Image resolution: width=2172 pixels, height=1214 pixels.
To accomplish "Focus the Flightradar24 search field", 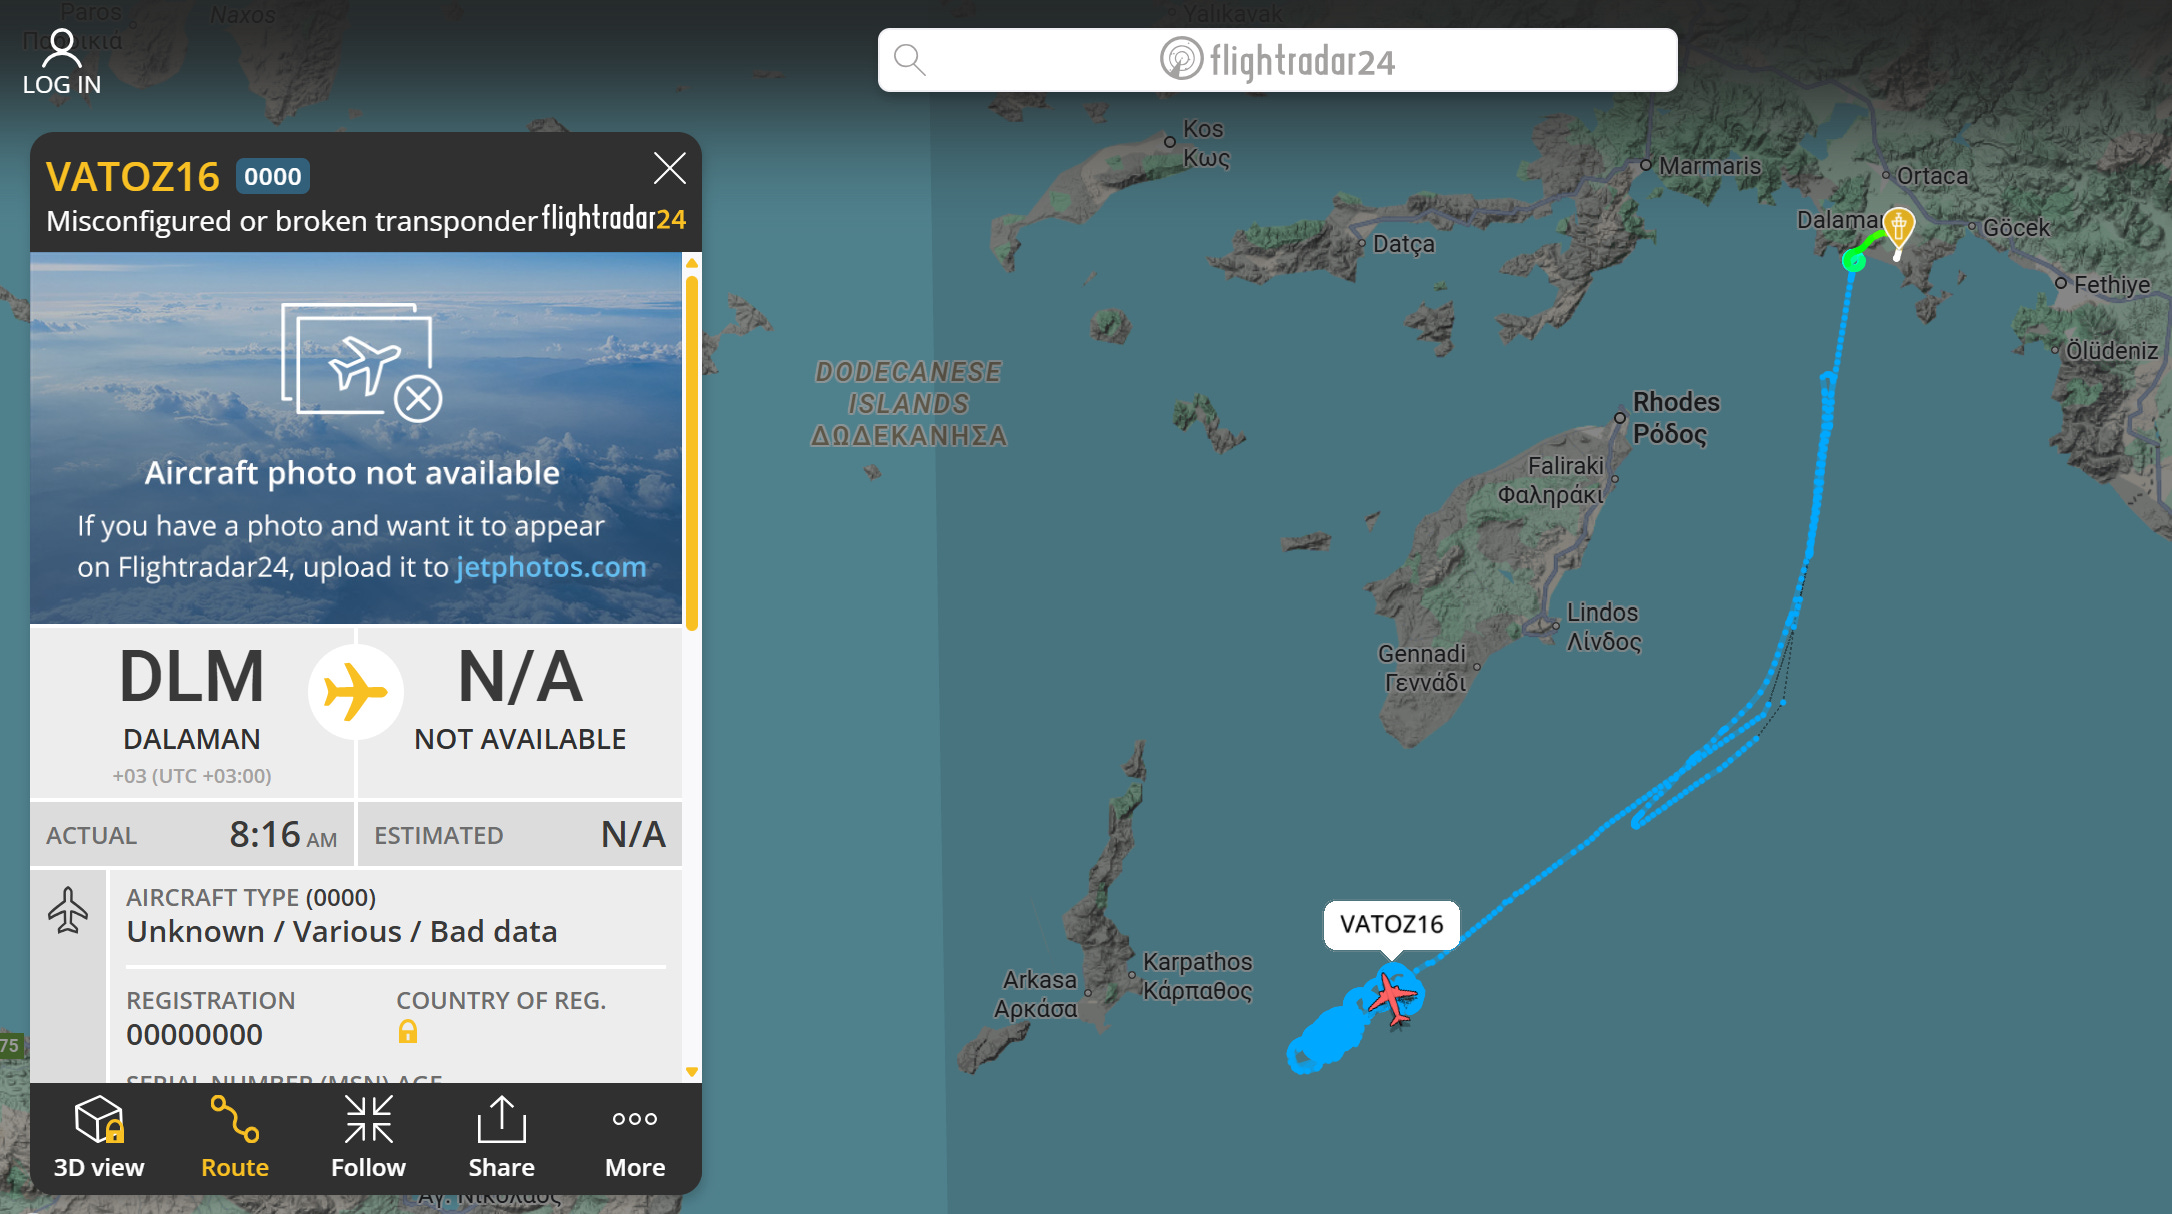I will 1277,60.
